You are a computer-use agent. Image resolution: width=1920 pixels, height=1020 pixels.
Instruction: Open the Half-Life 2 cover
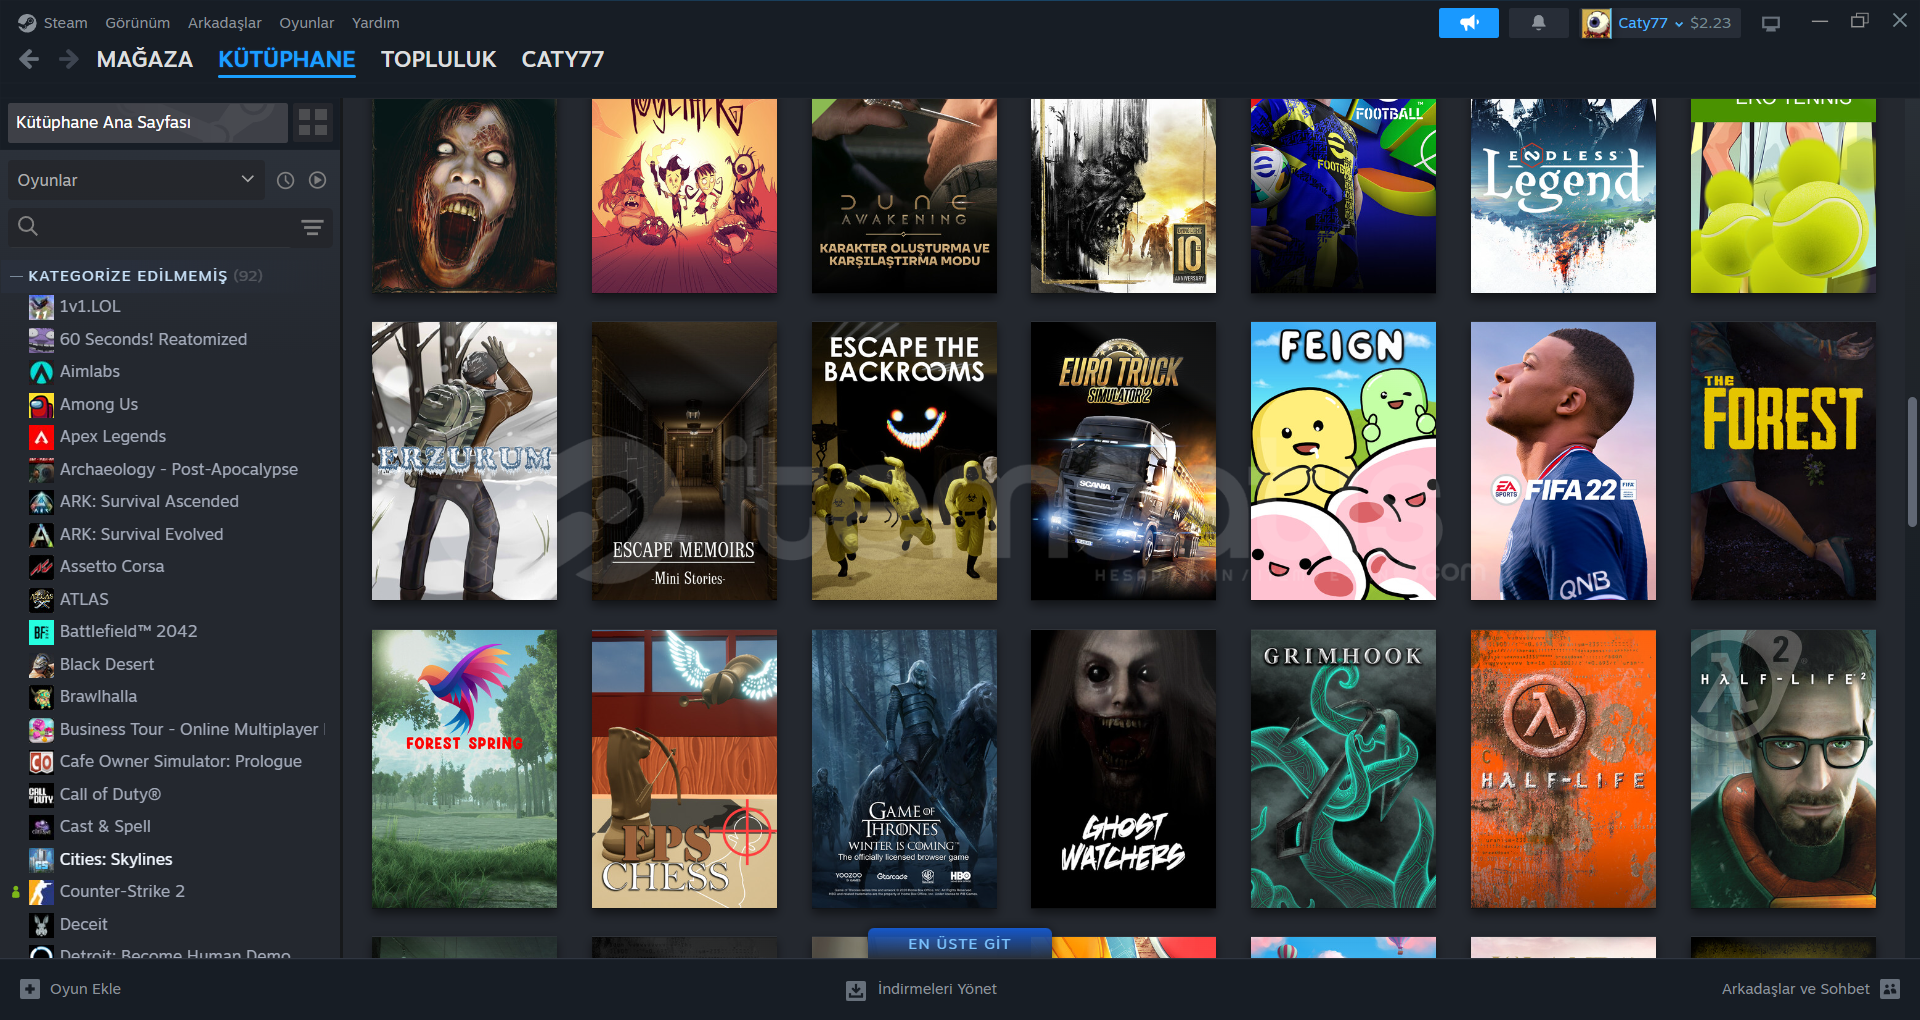[1783, 769]
